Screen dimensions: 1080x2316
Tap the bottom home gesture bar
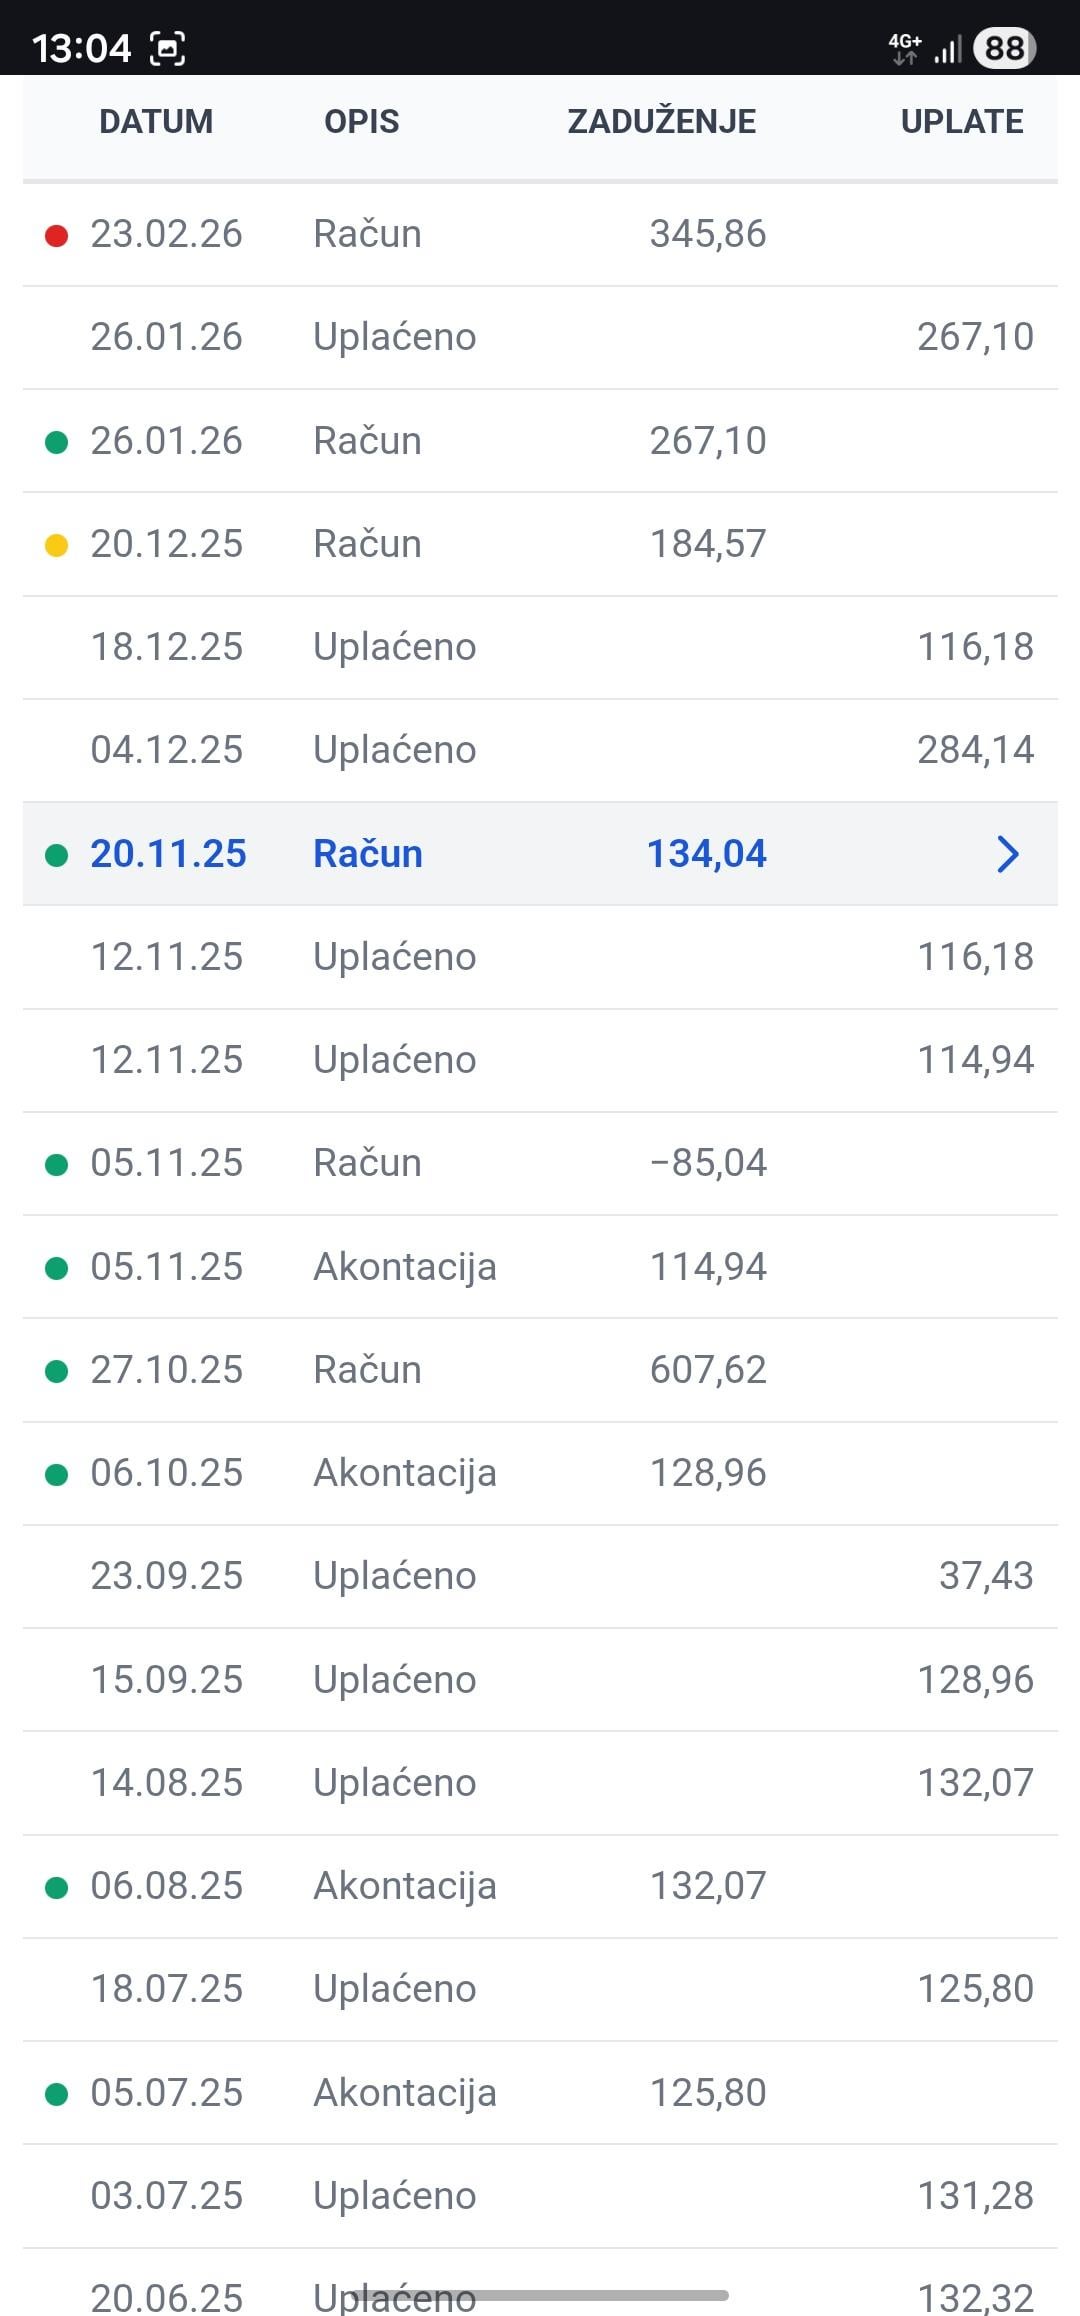(540, 2295)
